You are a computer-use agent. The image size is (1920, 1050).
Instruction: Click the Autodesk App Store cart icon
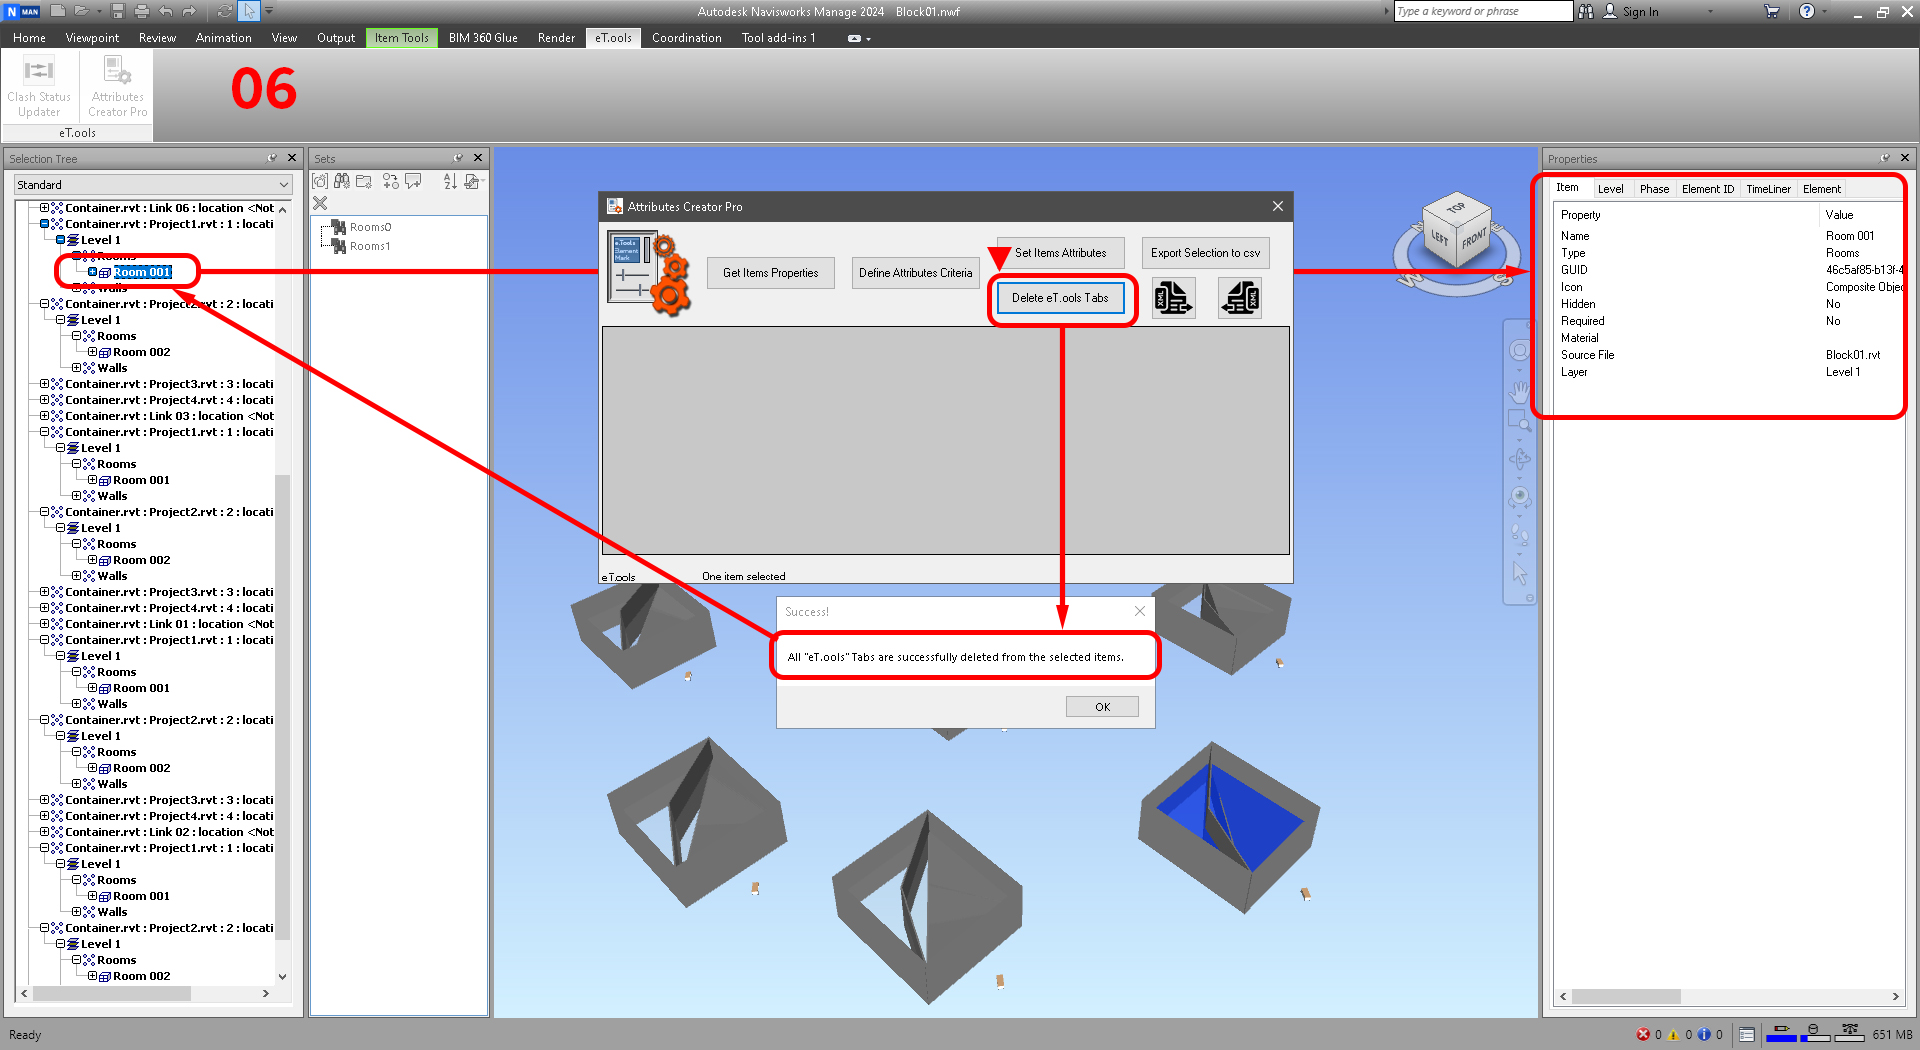point(1772,11)
